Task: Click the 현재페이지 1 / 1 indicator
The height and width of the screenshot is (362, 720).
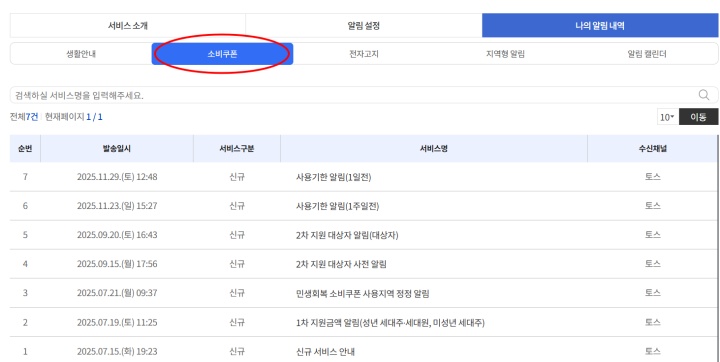Action: [x=74, y=117]
